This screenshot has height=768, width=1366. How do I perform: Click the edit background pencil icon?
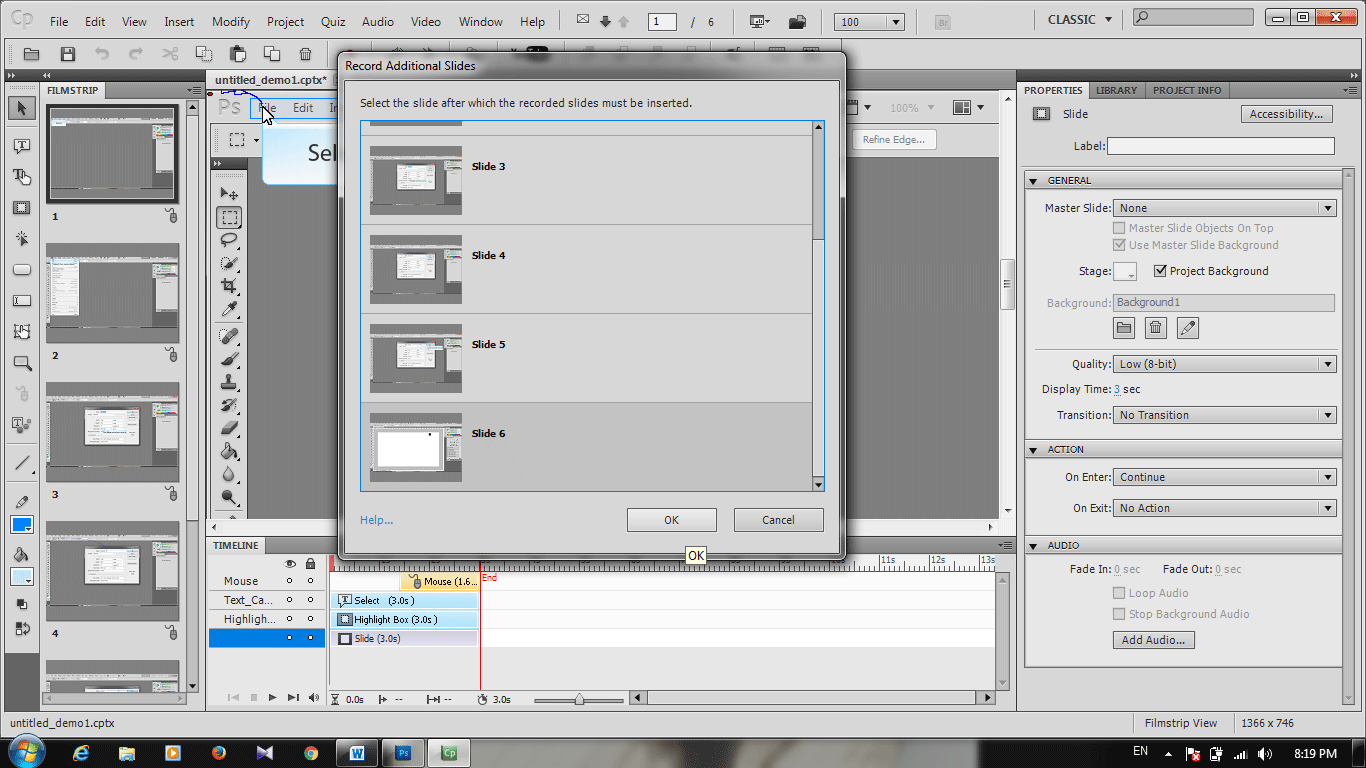click(x=1187, y=328)
